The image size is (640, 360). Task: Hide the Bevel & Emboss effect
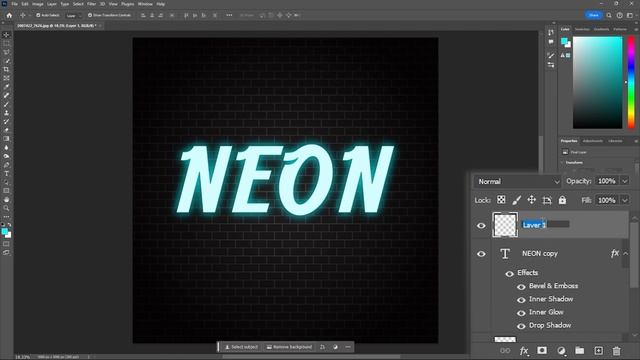tap(521, 287)
